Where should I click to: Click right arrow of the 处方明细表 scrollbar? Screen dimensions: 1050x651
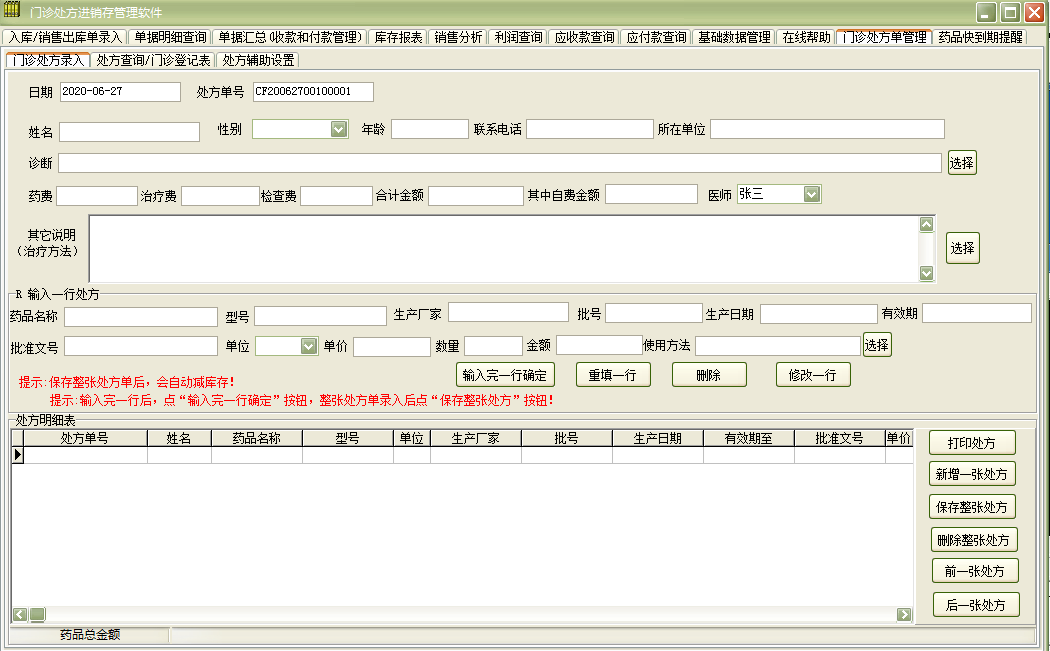(904, 614)
